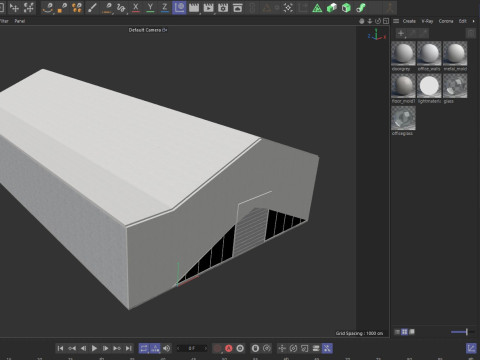Image resolution: width=480 pixels, height=360 pixels.
Task: Open the Create menu in Material Manager
Action: click(409, 21)
